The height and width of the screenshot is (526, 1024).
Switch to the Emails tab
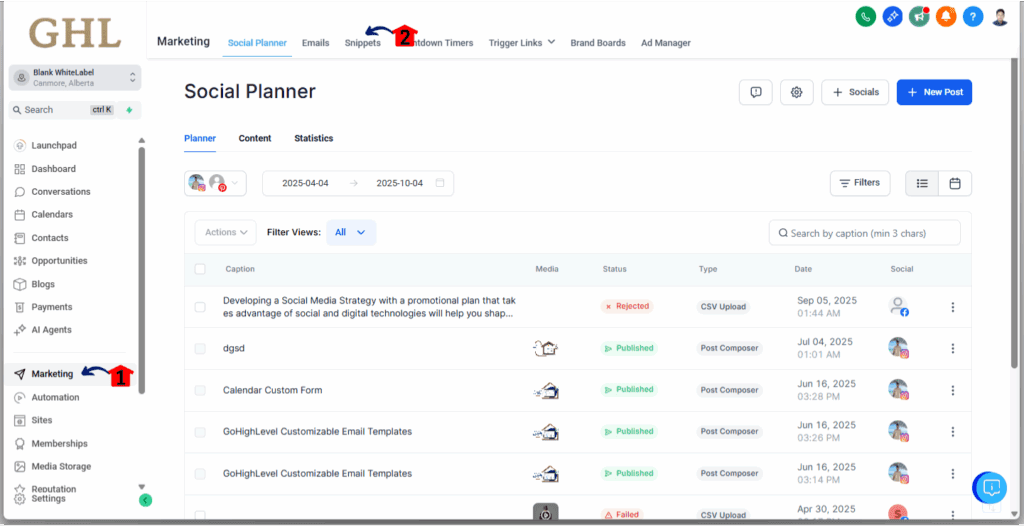315,43
